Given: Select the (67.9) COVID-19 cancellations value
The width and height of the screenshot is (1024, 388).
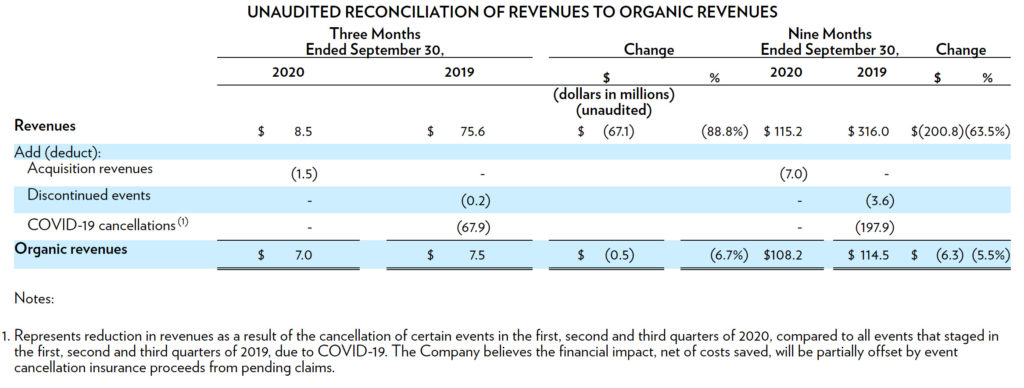Looking at the screenshot, I should coord(473,228).
